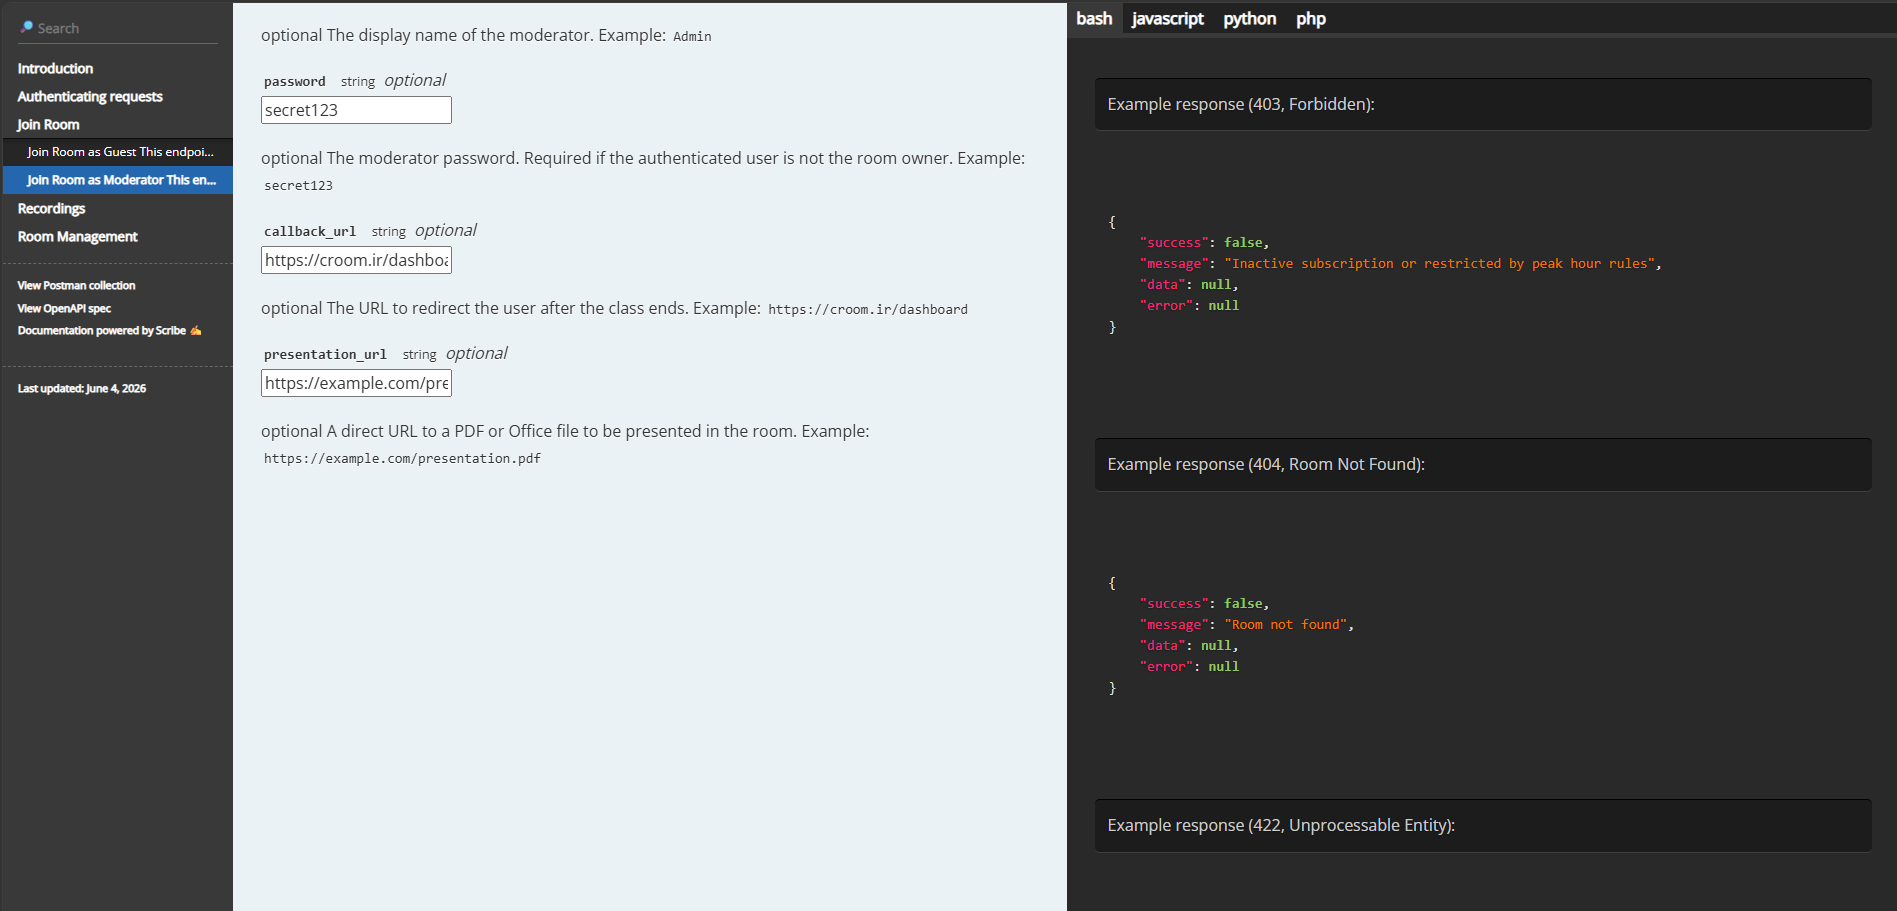
Task: Click the search magnifier icon in sidebar
Action: tap(26, 27)
